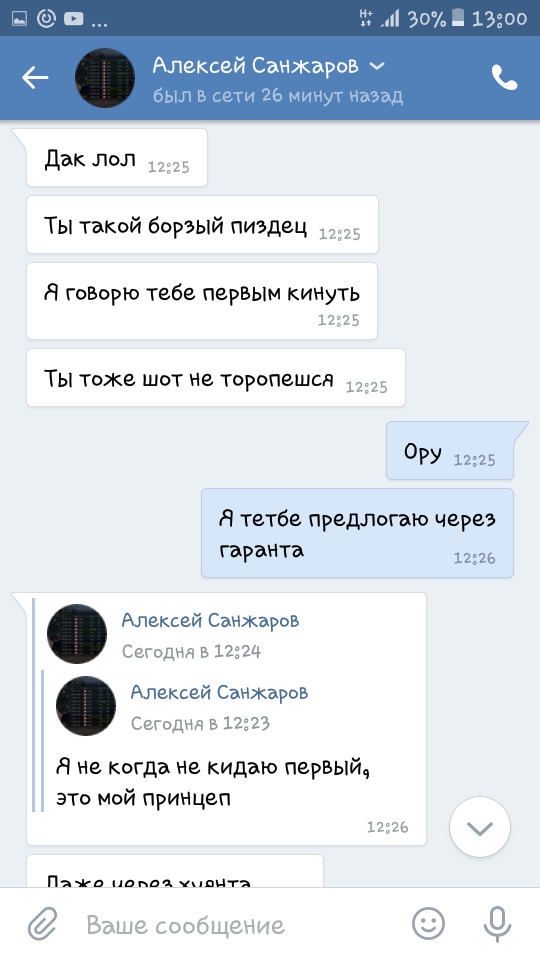Select the sent 'Ору' message bubble
The height and width of the screenshot is (960, 540).
(x=450, y=451)
